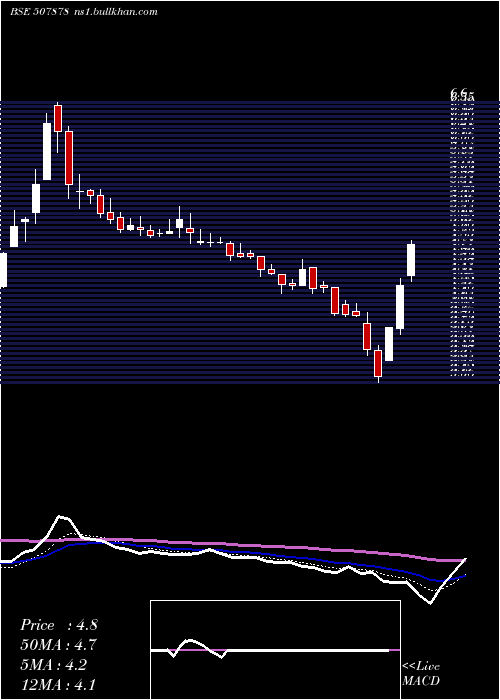Click the most recent white candlestick

[x=411, y=260]
